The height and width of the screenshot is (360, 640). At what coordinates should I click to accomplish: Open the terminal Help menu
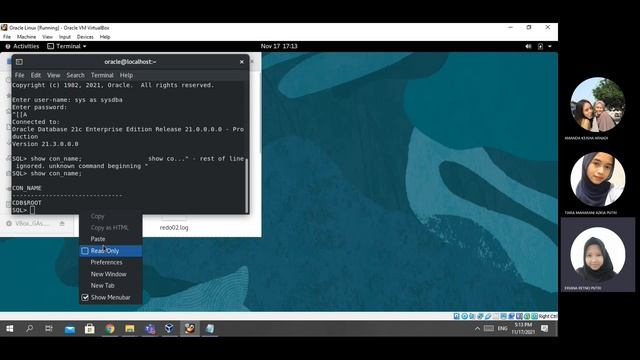pos(126,75)
